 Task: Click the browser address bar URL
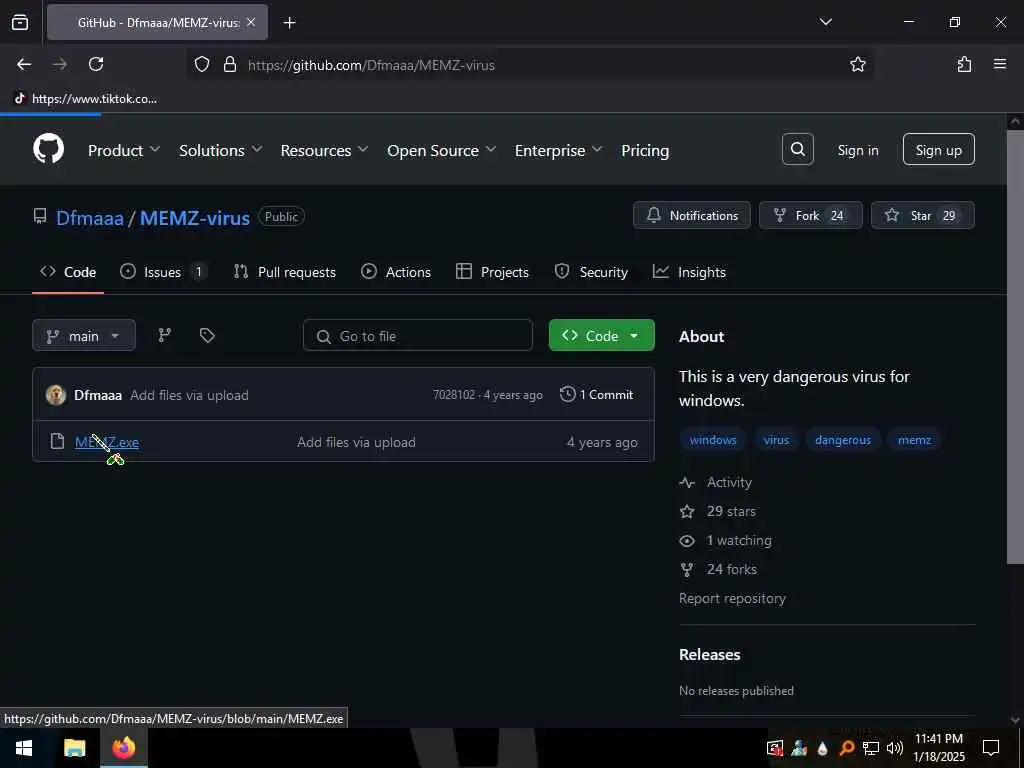pyautogui.click(x=371, y=65)
